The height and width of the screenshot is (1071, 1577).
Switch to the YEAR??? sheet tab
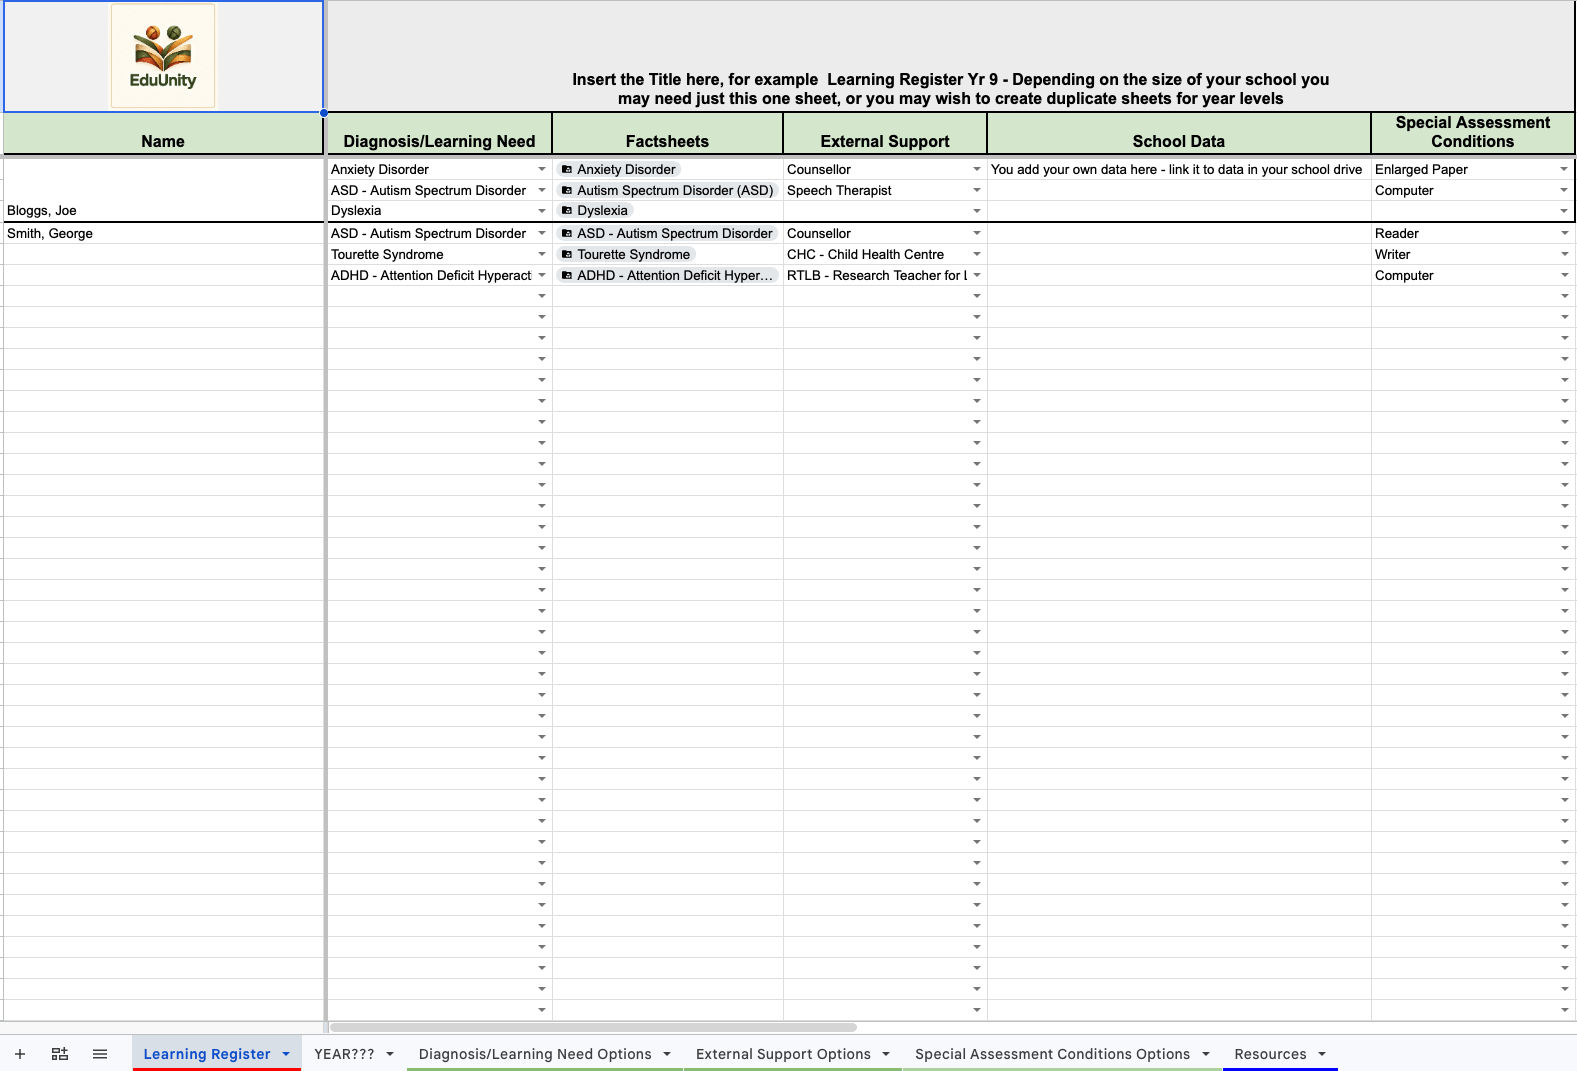[x=344, y=1054]
